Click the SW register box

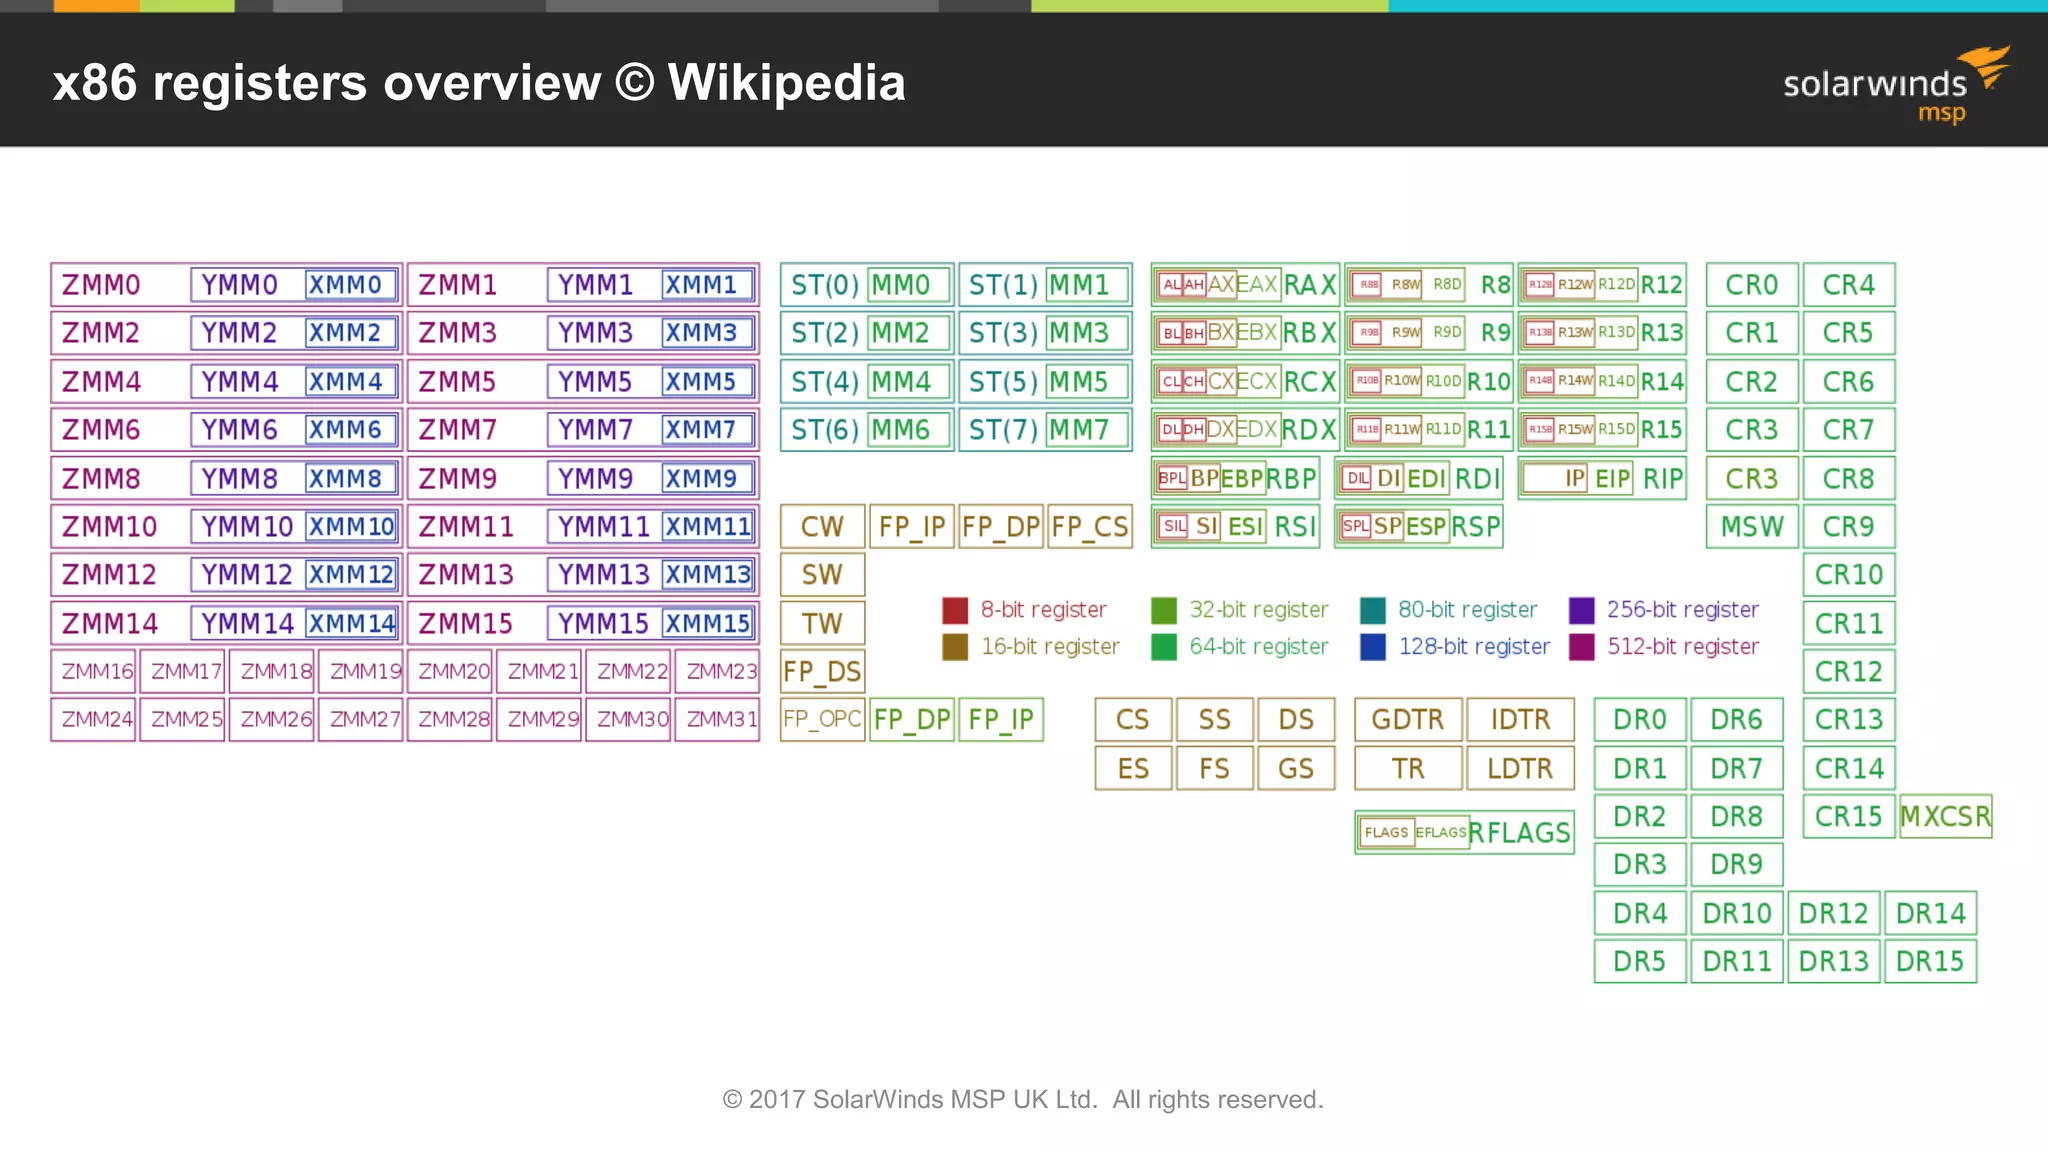pos(822,575)
